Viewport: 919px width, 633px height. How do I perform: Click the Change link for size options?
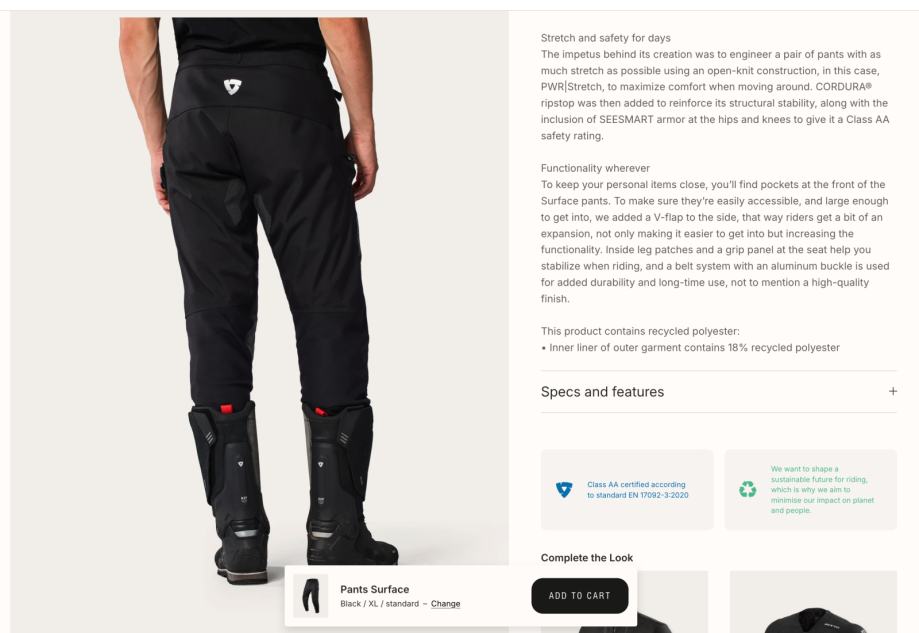click(x=445, y=604)
